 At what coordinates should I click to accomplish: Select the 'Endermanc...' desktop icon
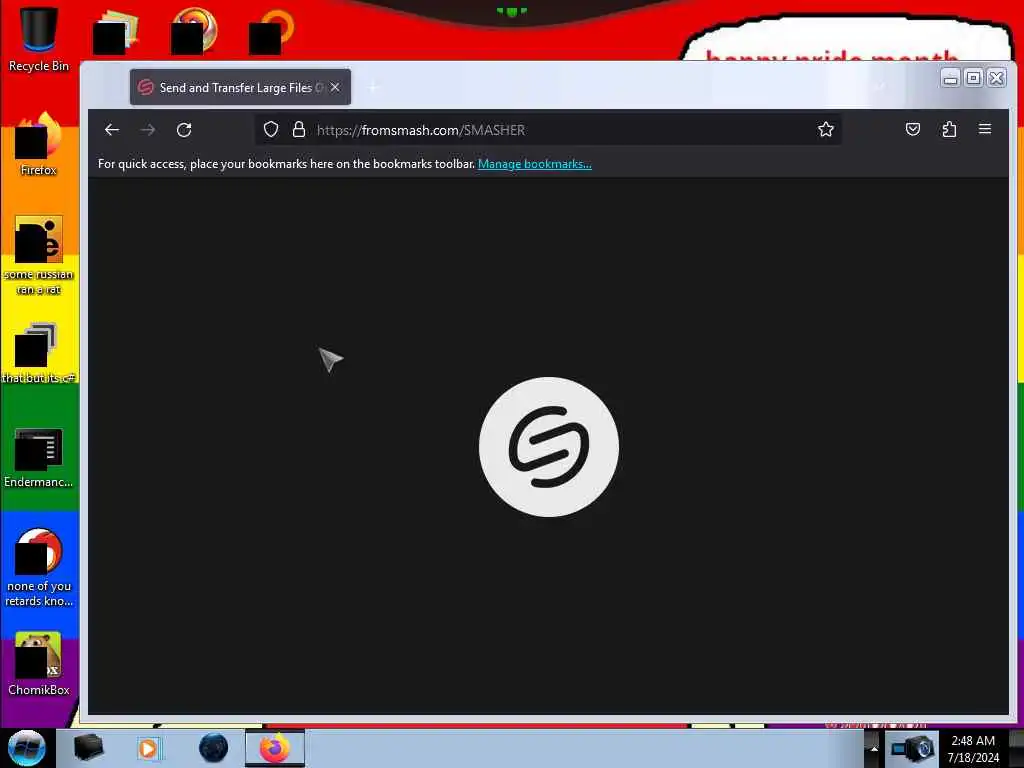click(39, 458)
